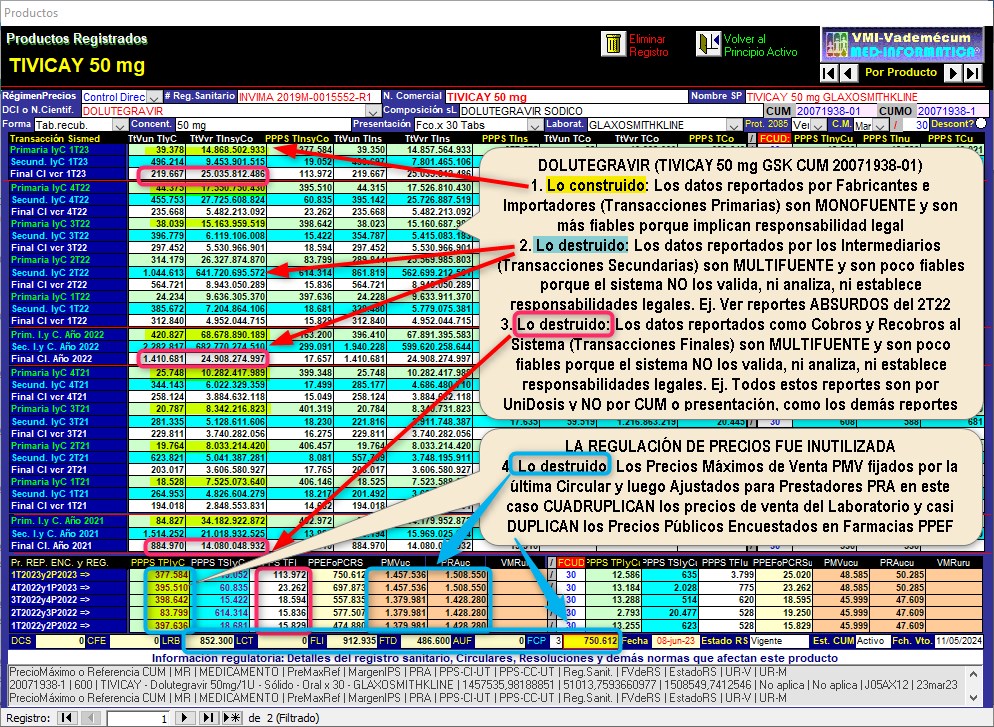The width and height of the screenshot is (994, 727).
Task: Click the record number field in navigator
Action: click(x=138, y=718)
